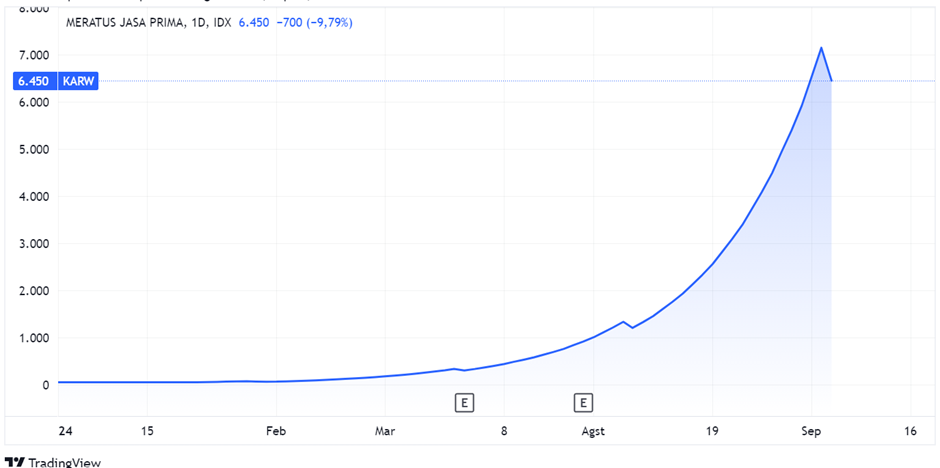Click the 16 date label
This screenshot has width=940, height=468.
coord(911,431)
